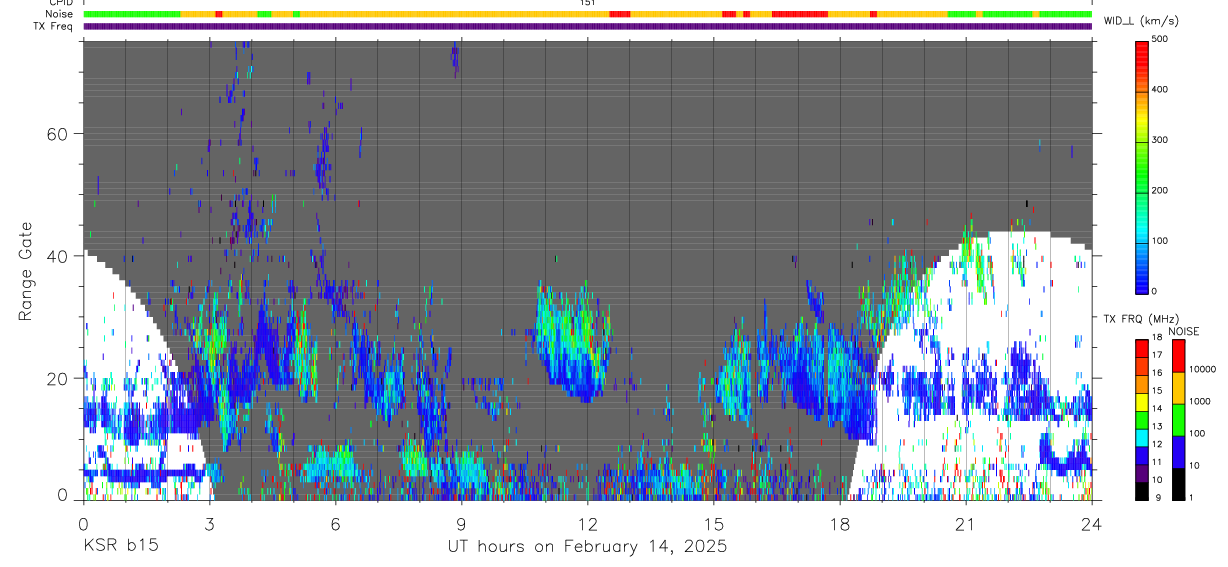Viewport: 1228px width, 567px height.
Task: Click the 16 tick on TX FRQ legend
Action: tap(1156, 373)
